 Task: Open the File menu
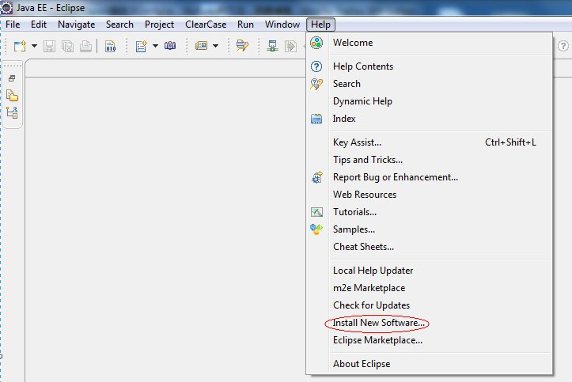pyautogui.click(x=12, y=24)
